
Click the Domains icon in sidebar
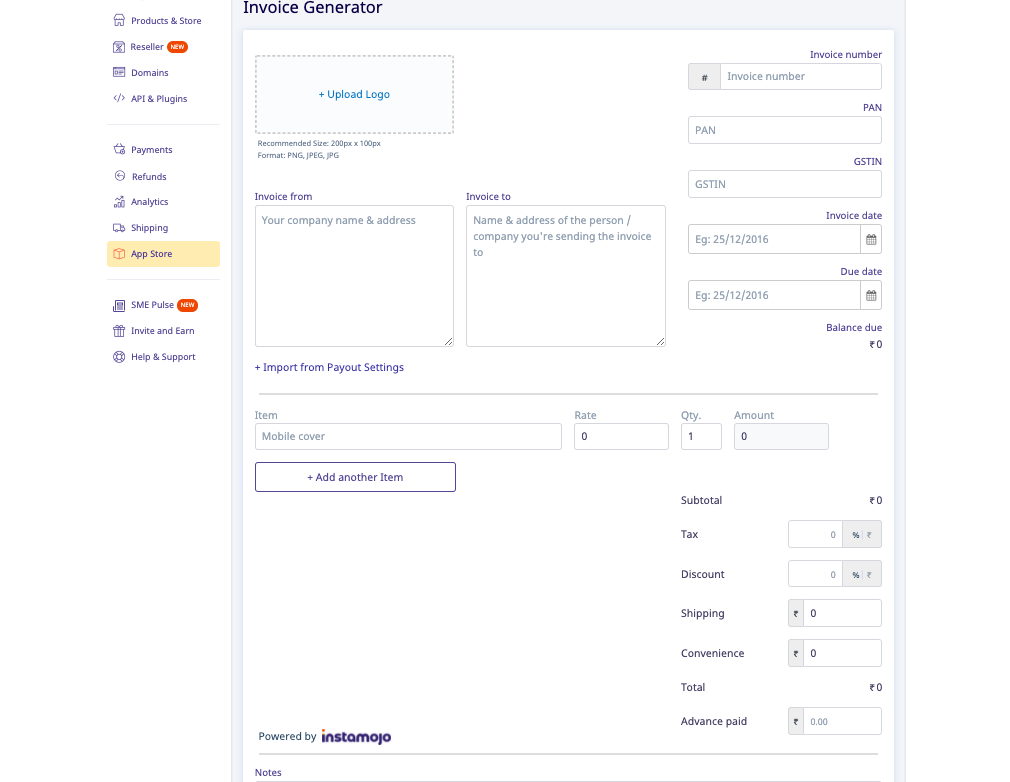(119, 73)
